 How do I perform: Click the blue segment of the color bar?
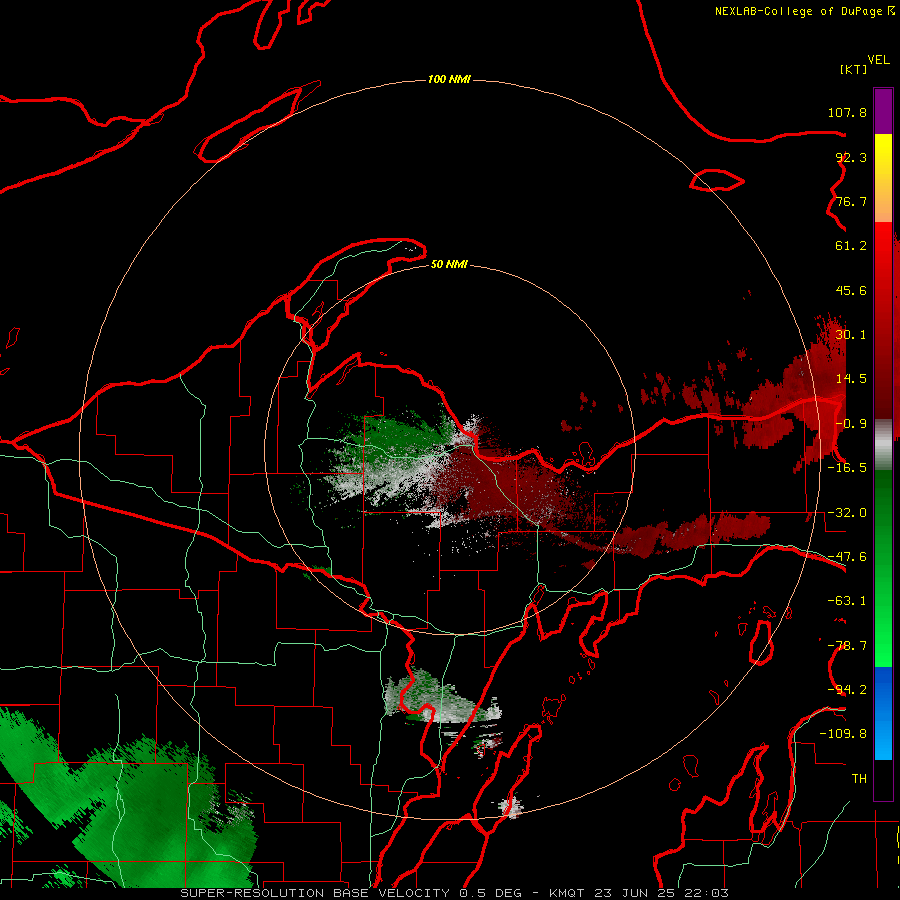[x=883, y=713]
